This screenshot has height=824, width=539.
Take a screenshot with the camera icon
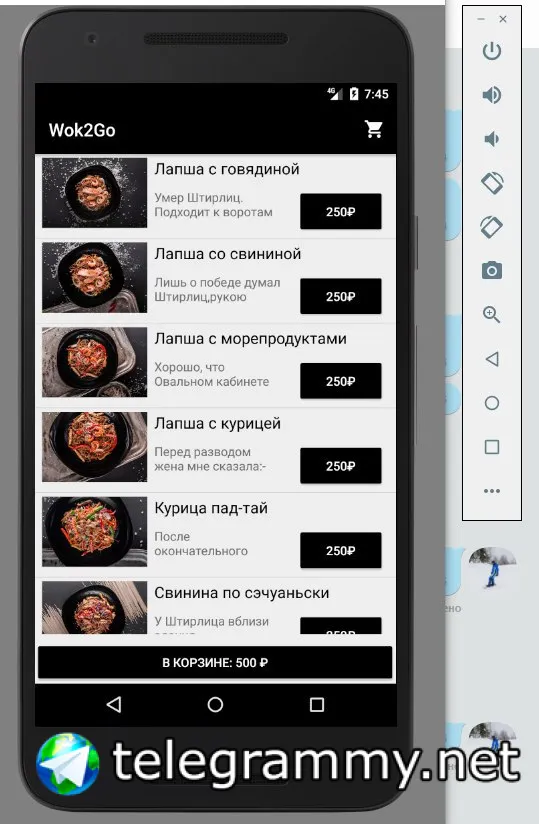492,271
